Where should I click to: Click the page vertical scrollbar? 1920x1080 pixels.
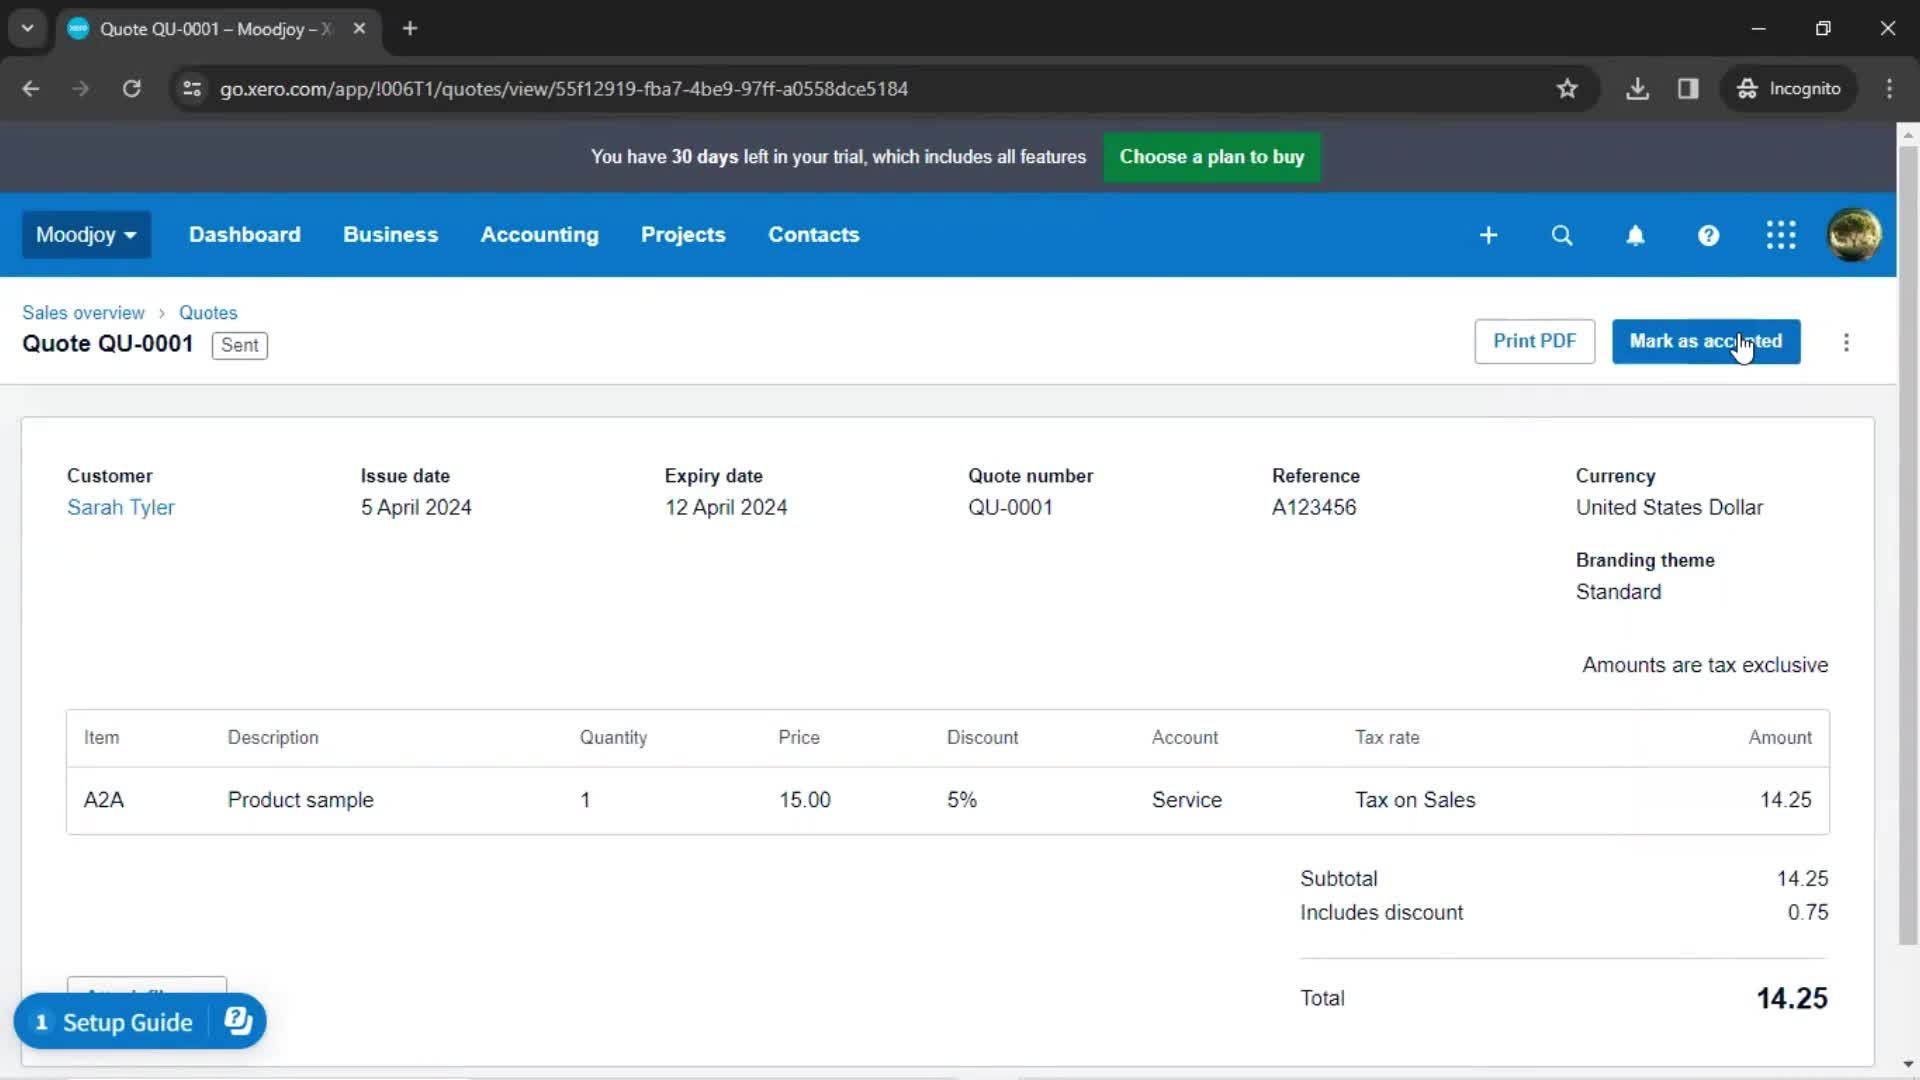pos(1908,545)
